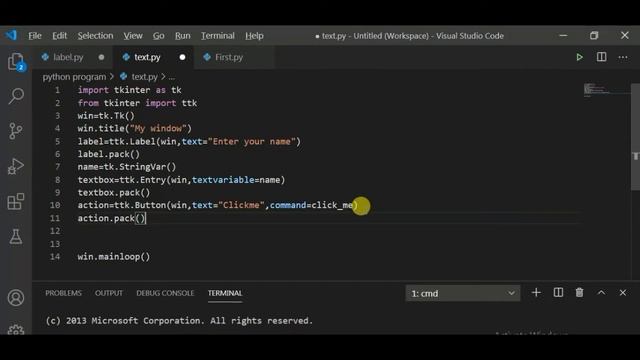Click 'python program' breadcrumb folder

point(74,77)
